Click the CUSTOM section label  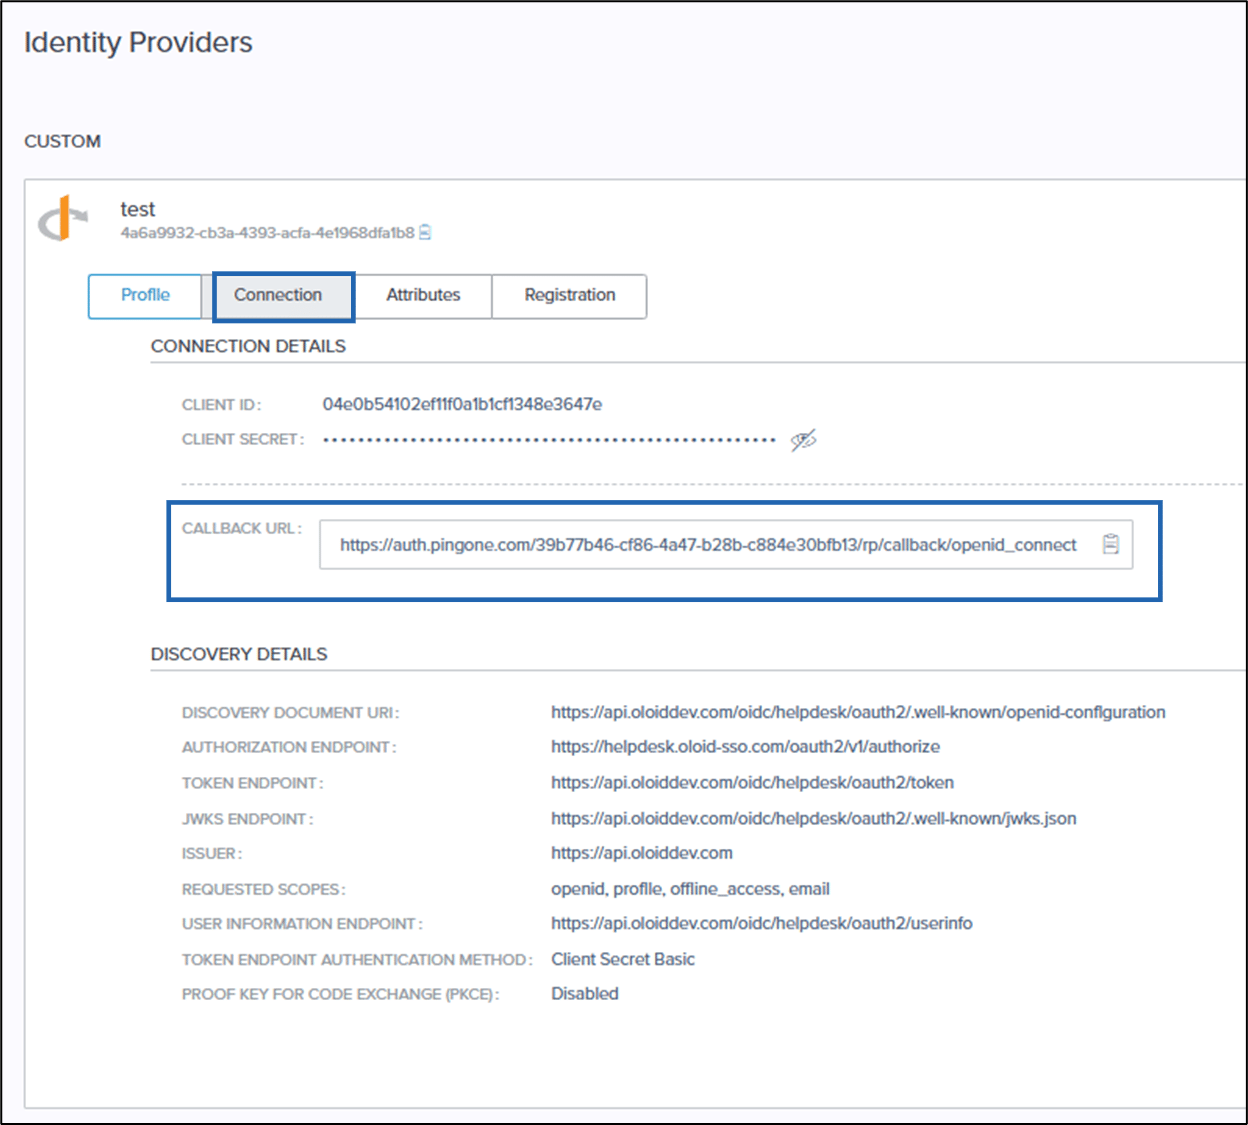coord(62,141)
